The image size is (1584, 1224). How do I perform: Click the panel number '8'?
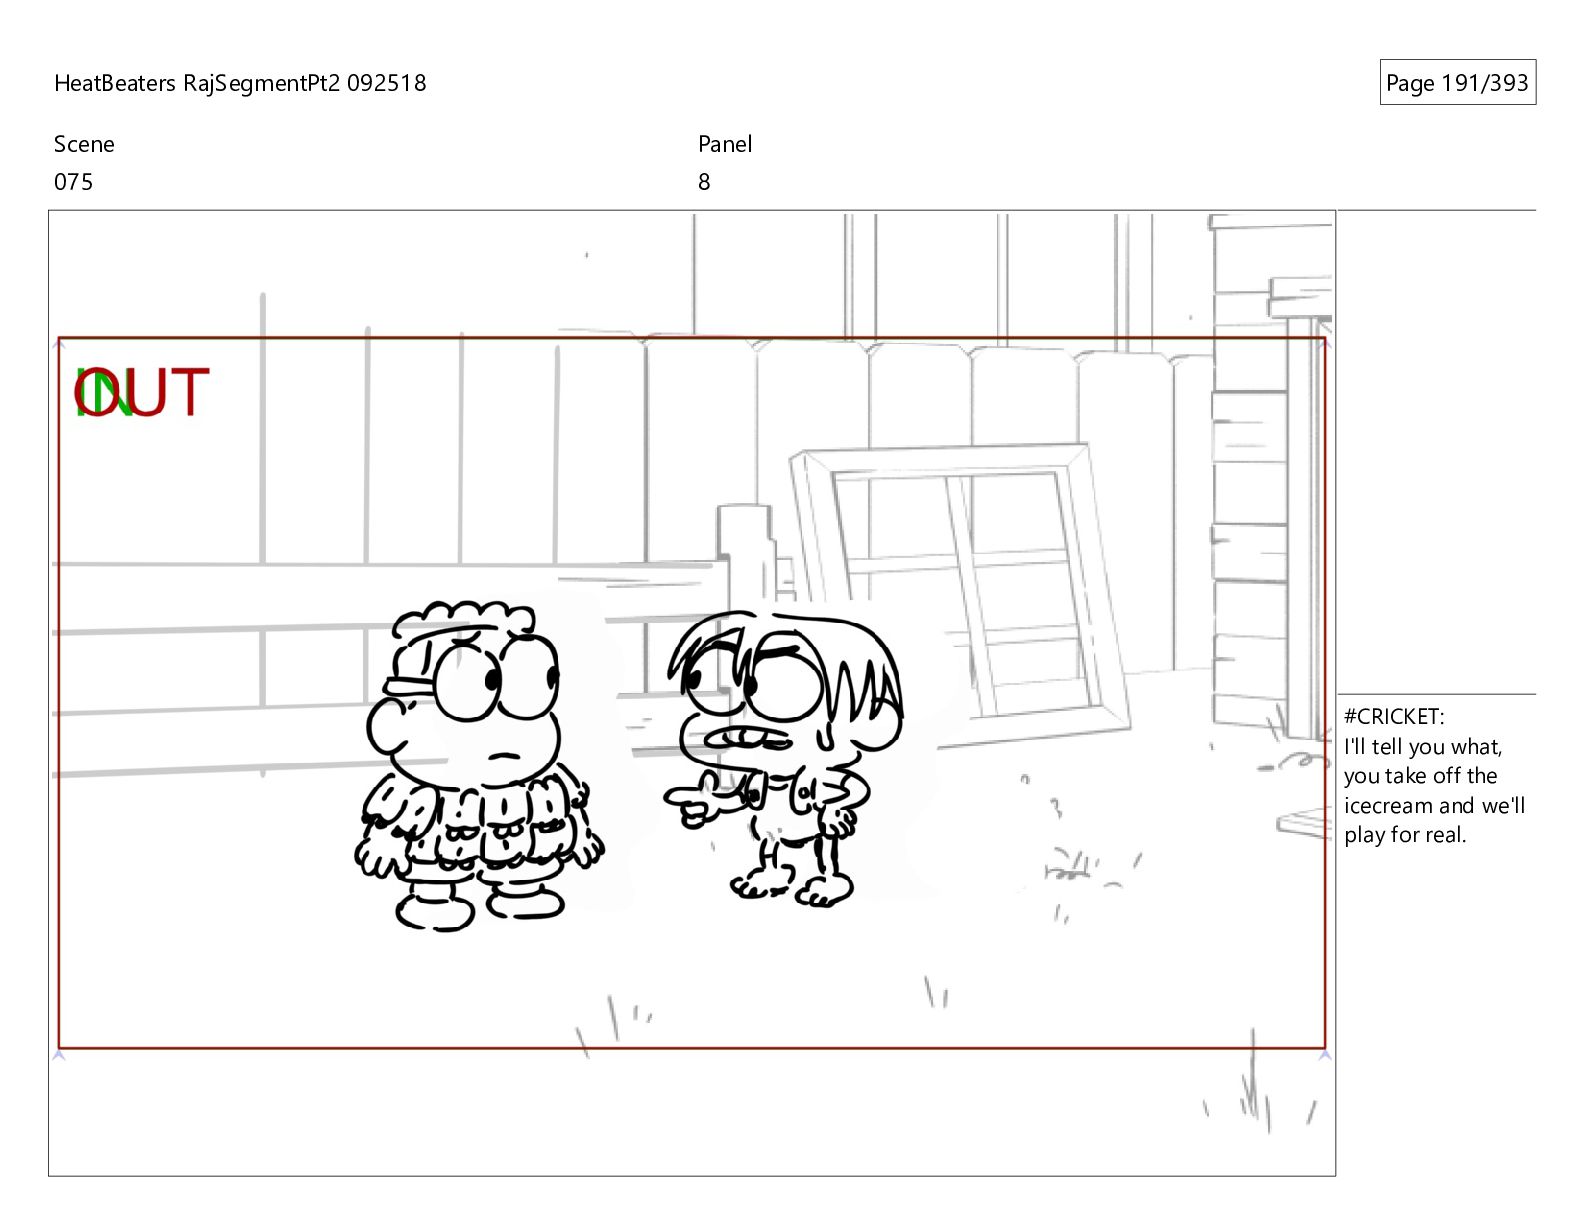pyautogui.click(x=704, y=182)
